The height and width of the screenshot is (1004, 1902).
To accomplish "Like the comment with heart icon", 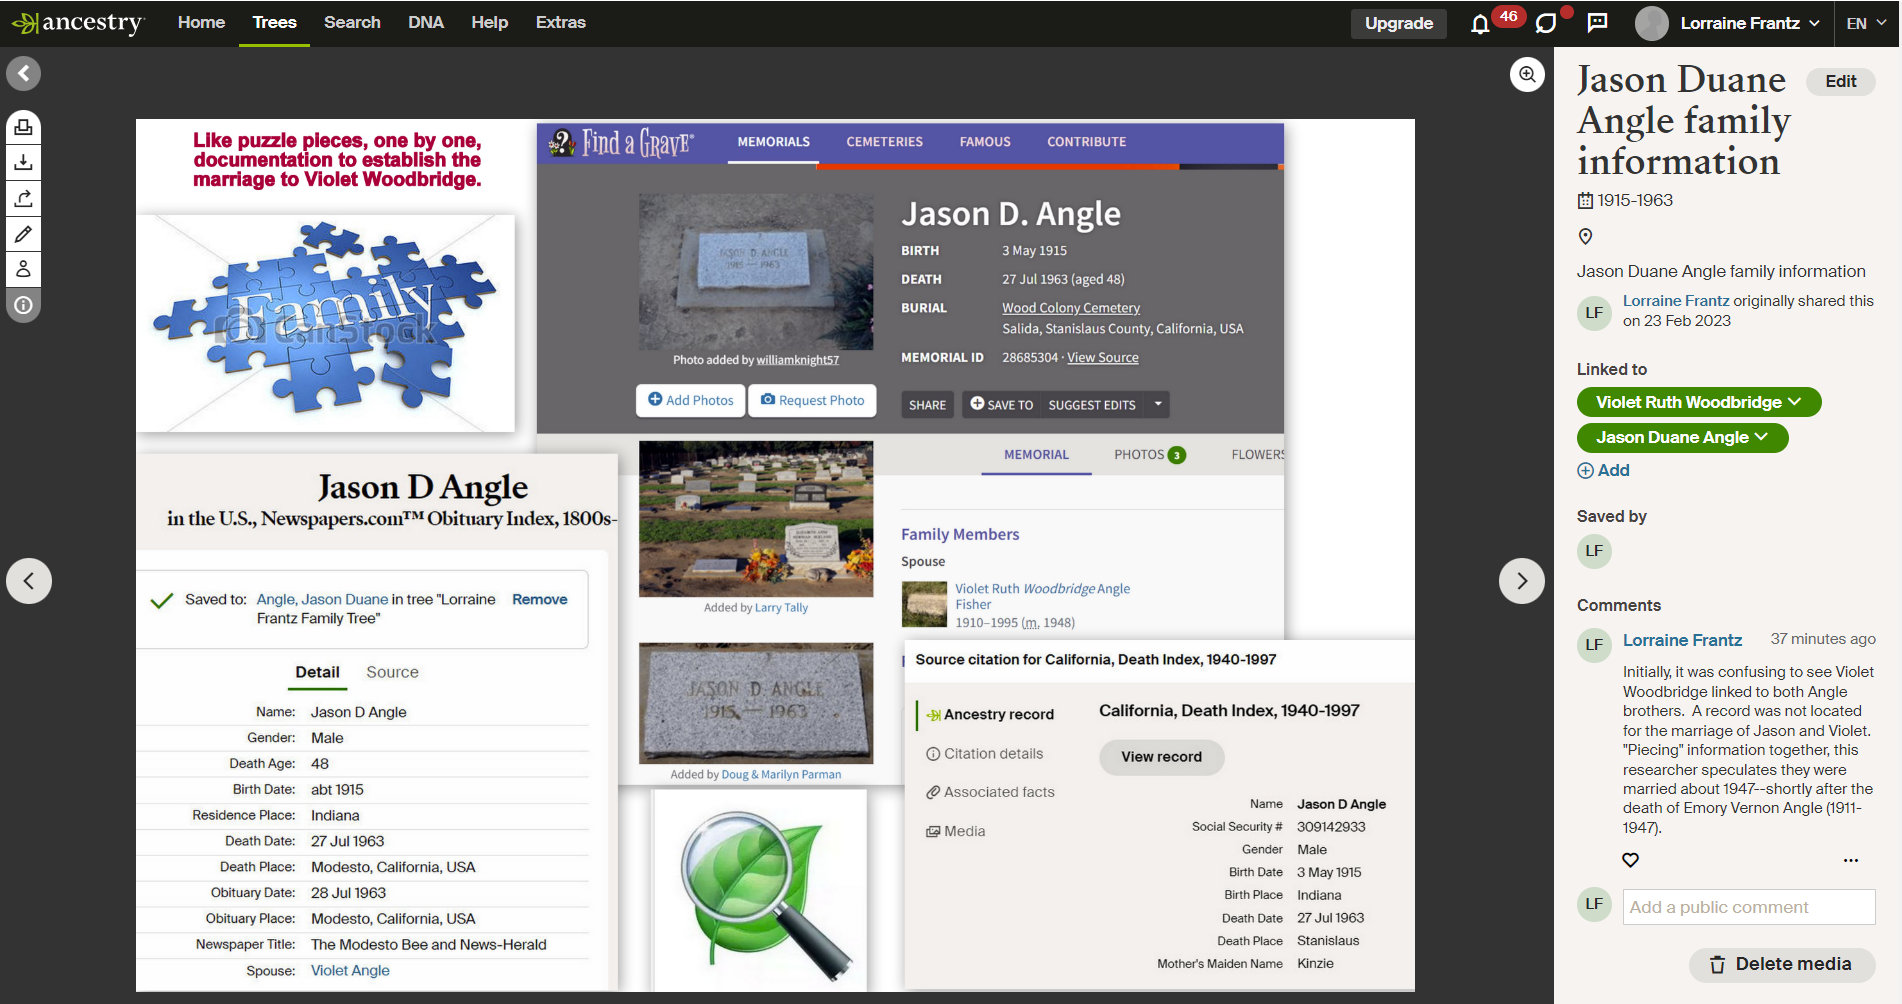I will coord(1630,860).
